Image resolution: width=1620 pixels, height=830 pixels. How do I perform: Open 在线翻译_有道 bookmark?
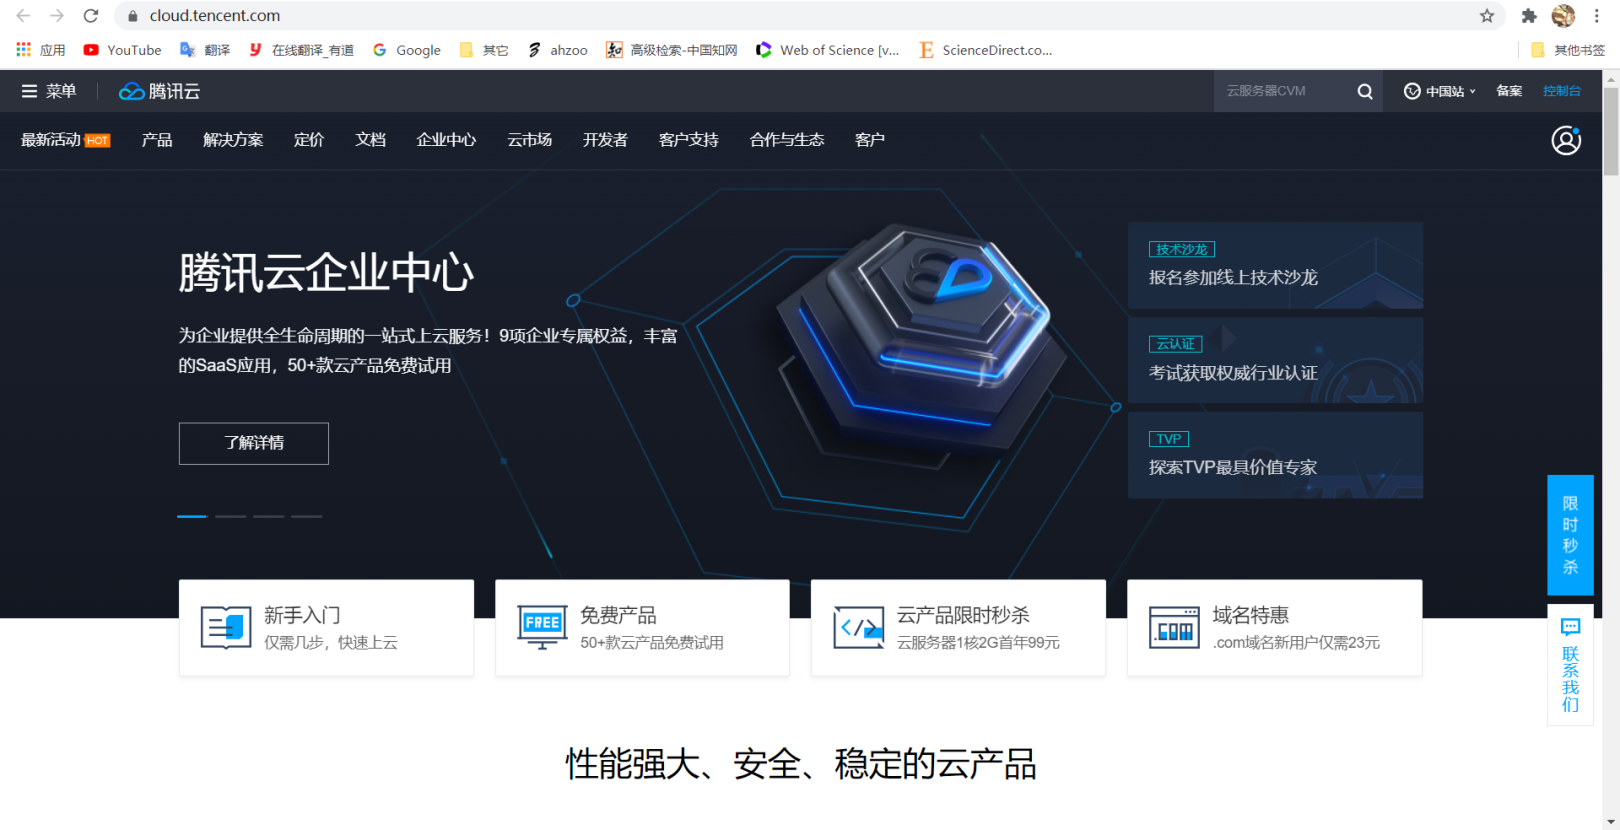(301, 50)
